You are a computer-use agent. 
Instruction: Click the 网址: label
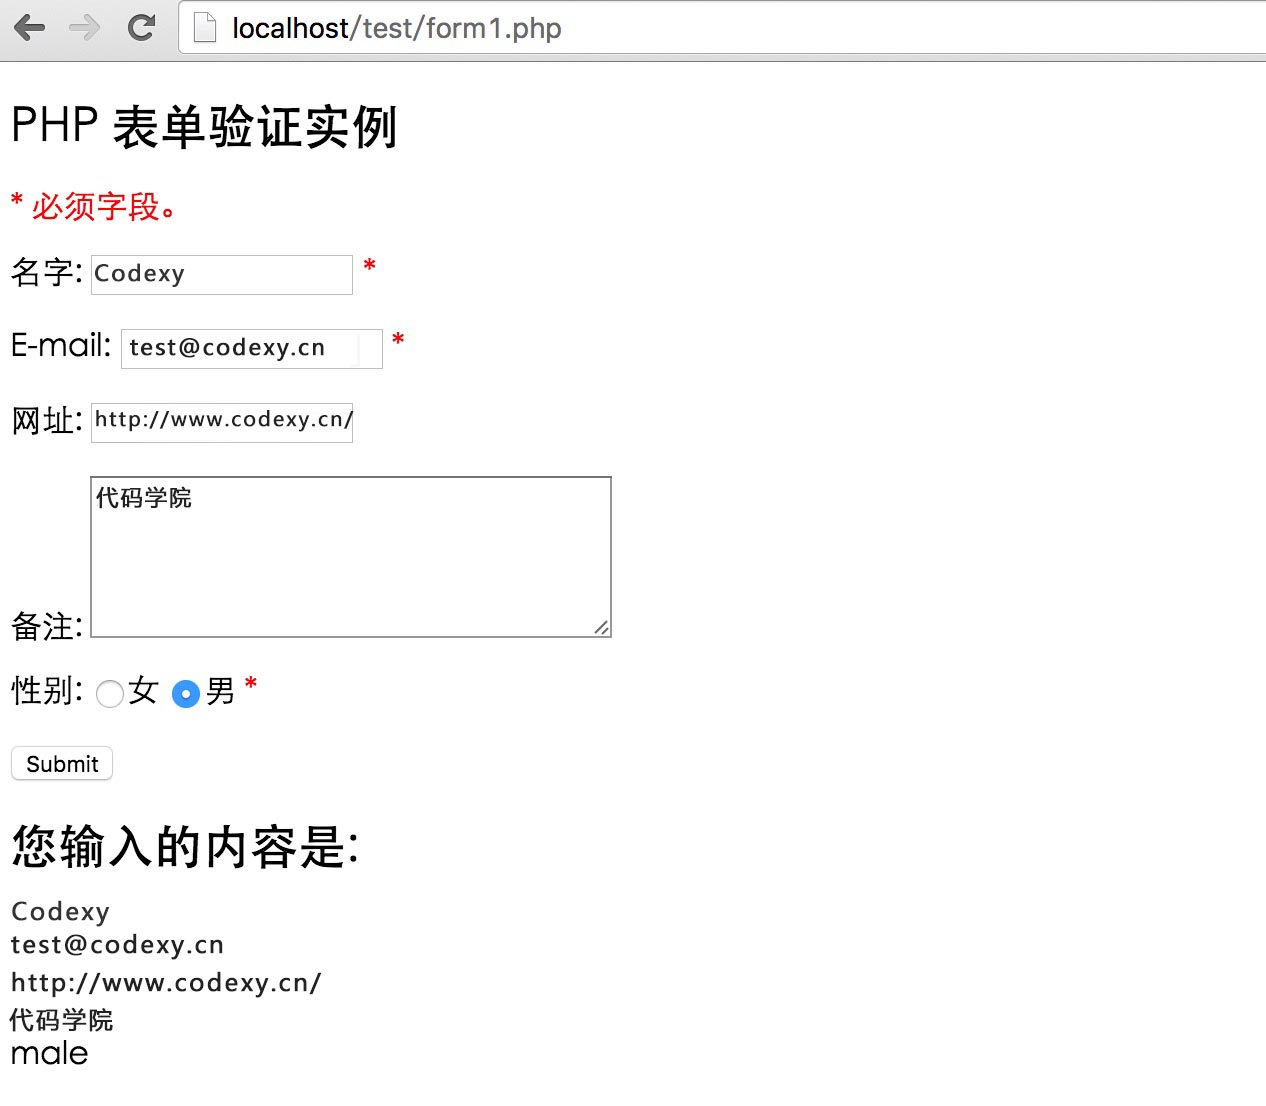(47, 420)
